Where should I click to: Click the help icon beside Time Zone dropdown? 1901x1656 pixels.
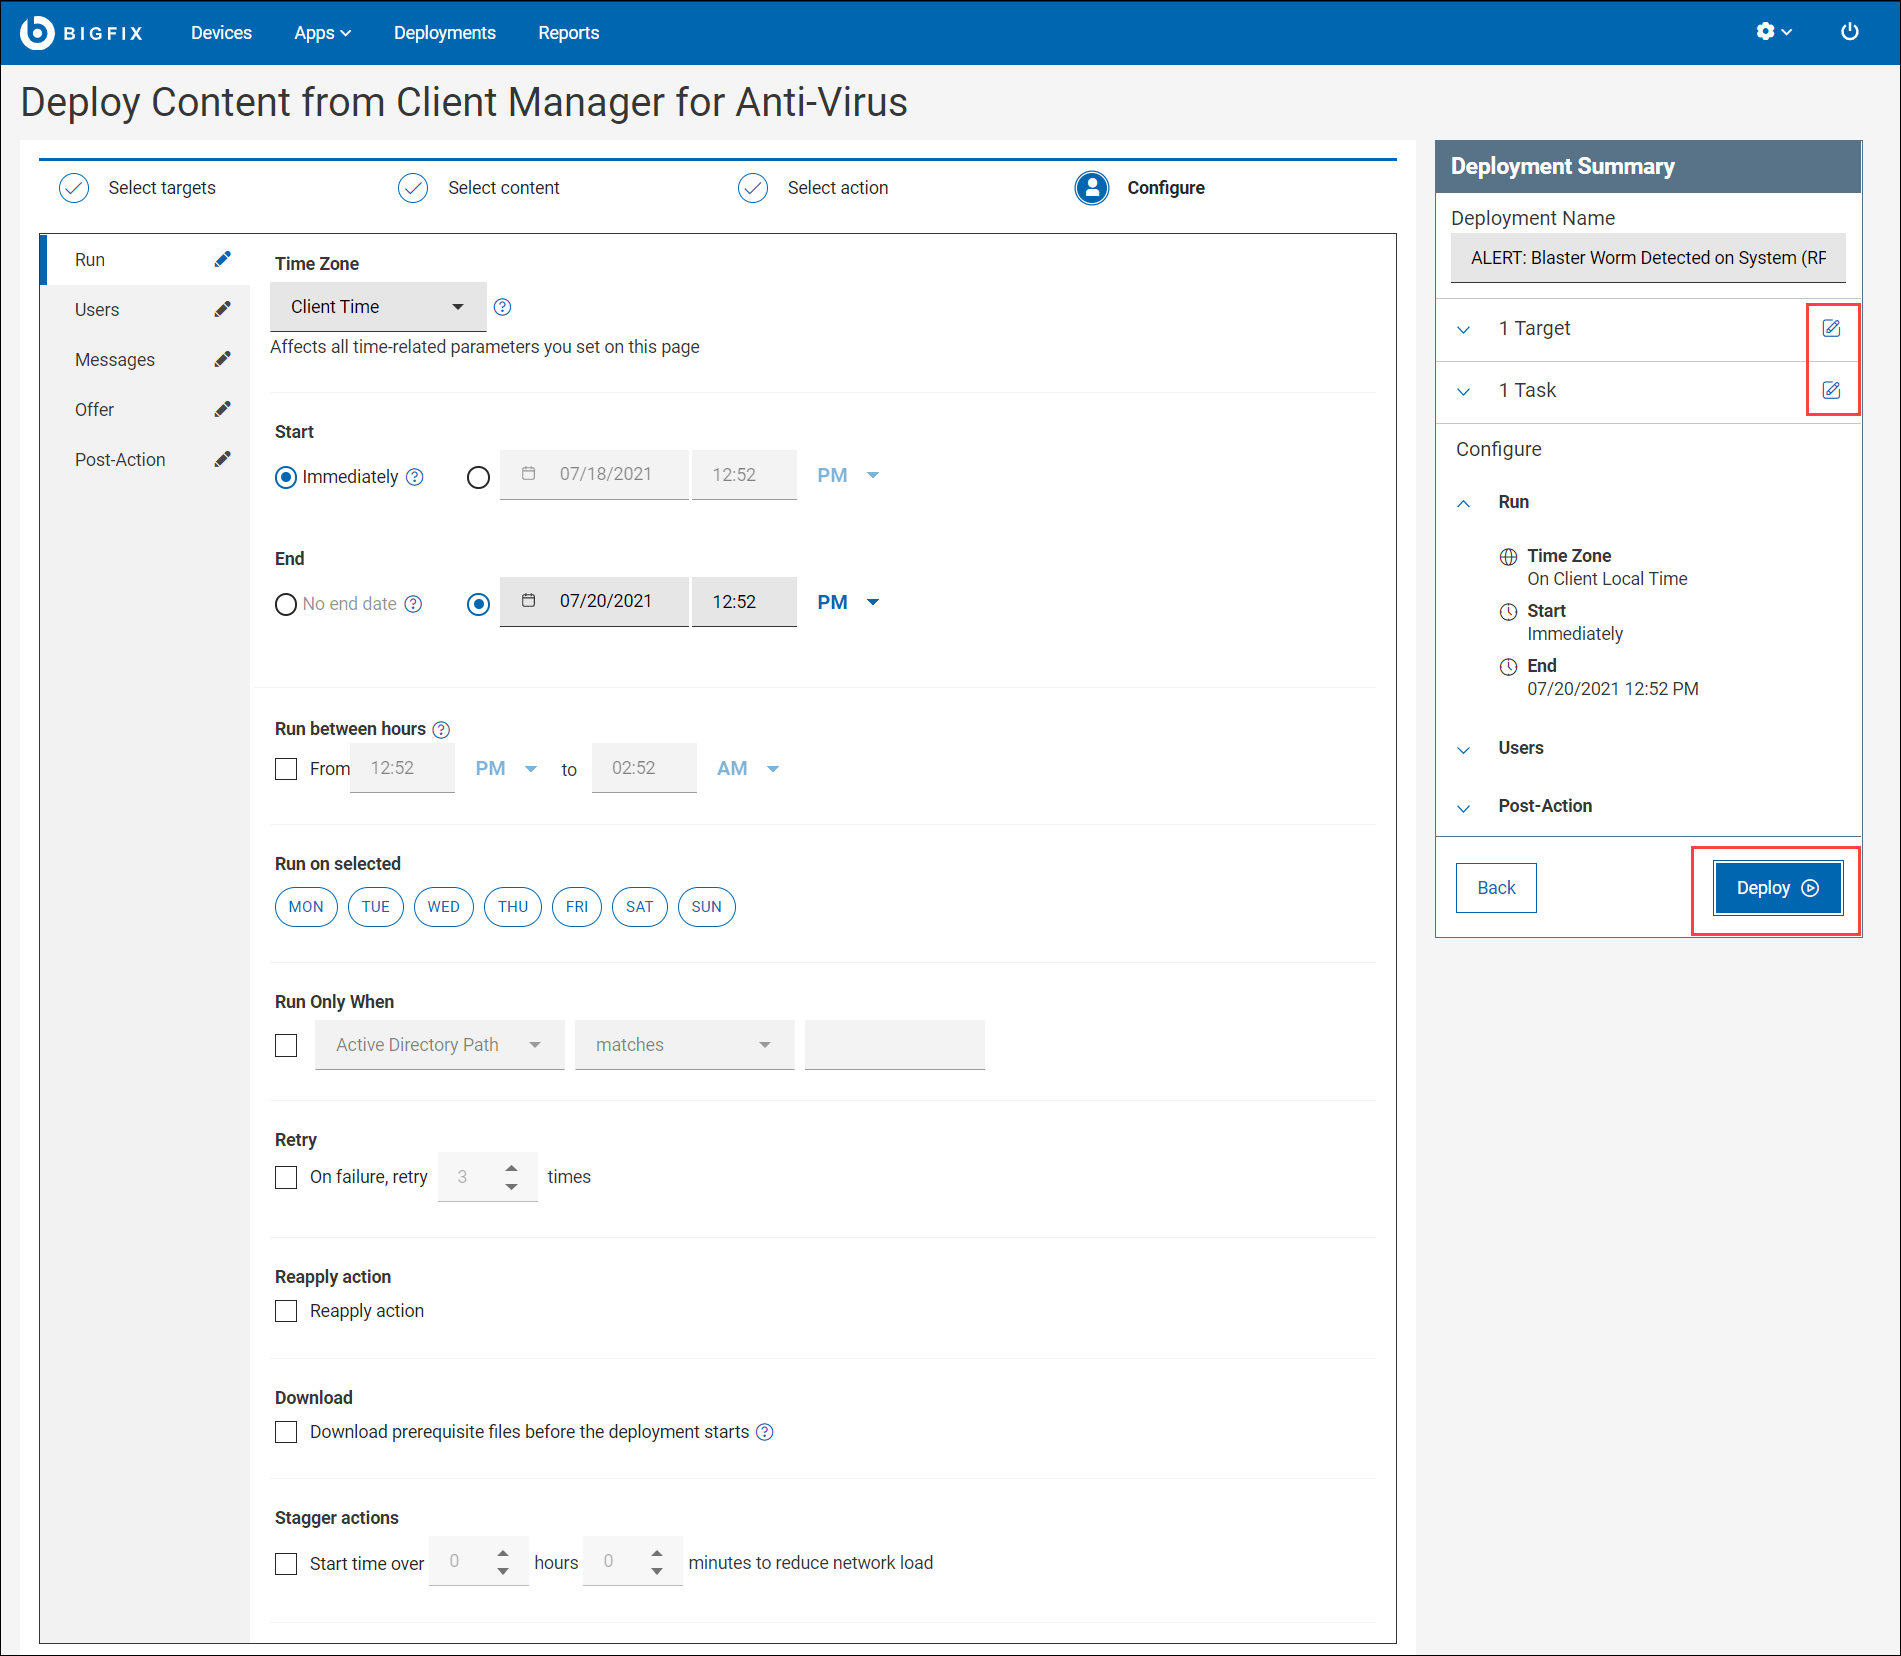pos(503,308)
